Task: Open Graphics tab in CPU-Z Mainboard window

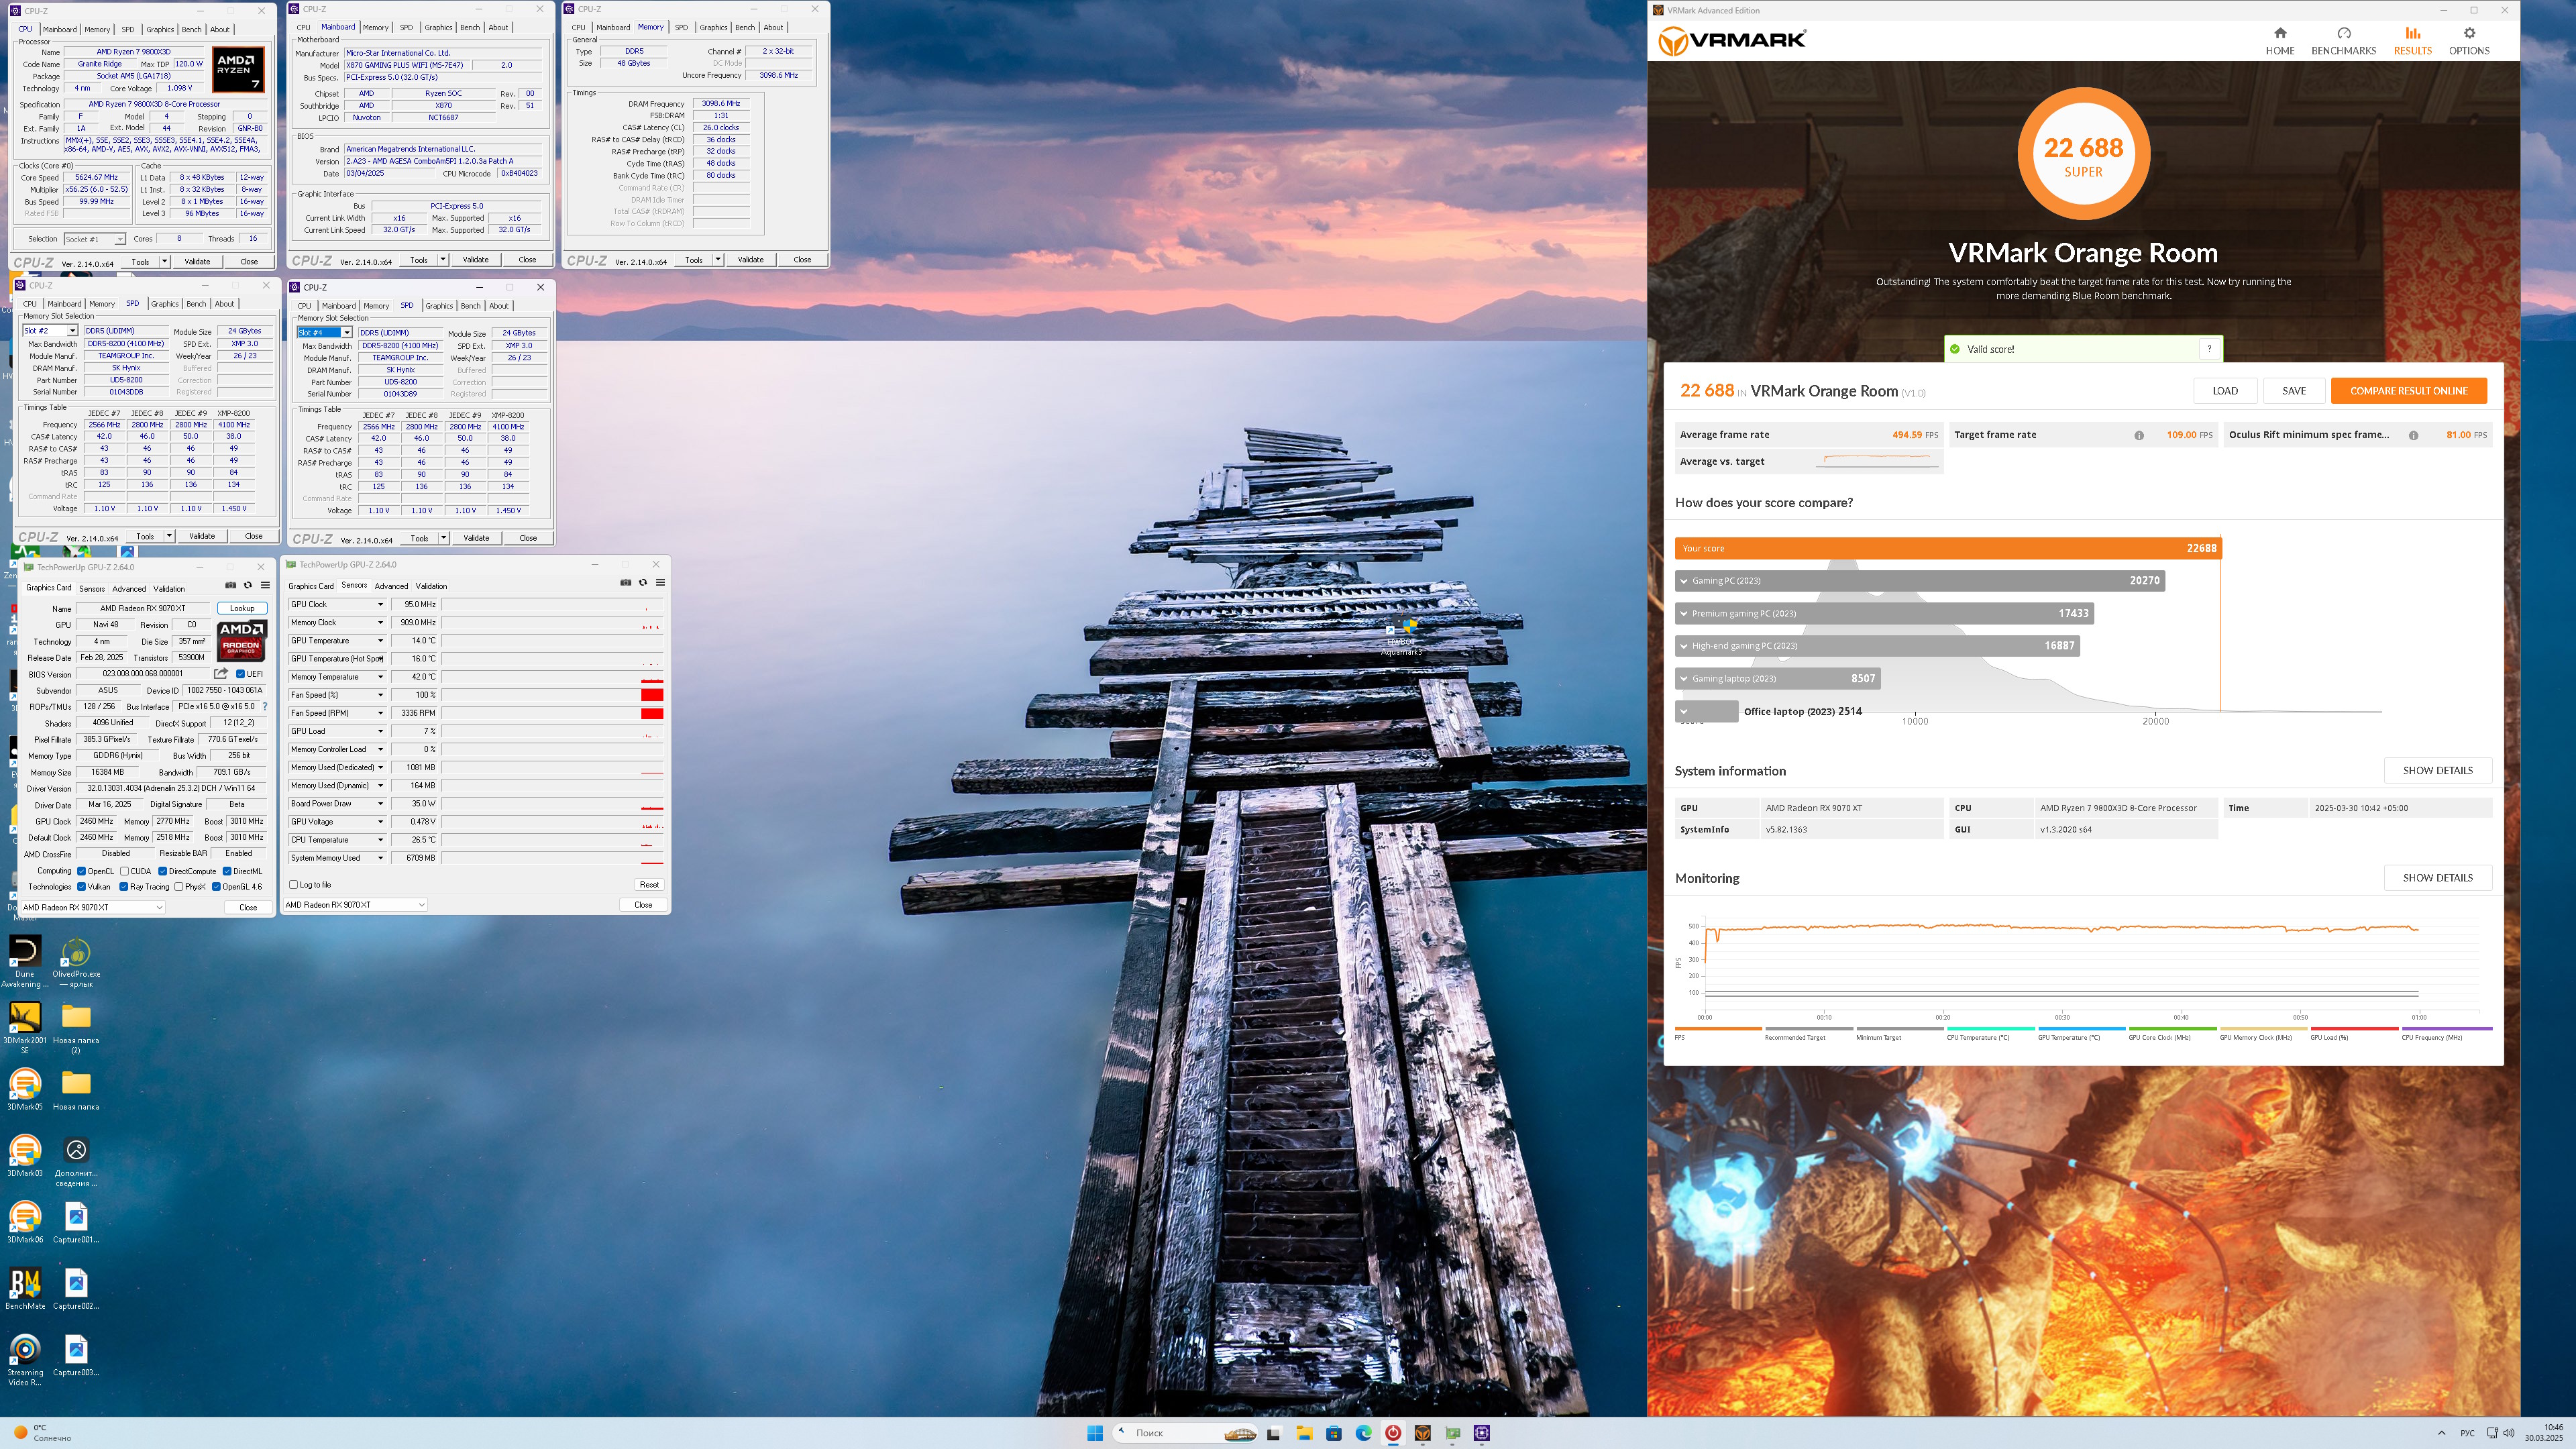Action: click(438, 28)
